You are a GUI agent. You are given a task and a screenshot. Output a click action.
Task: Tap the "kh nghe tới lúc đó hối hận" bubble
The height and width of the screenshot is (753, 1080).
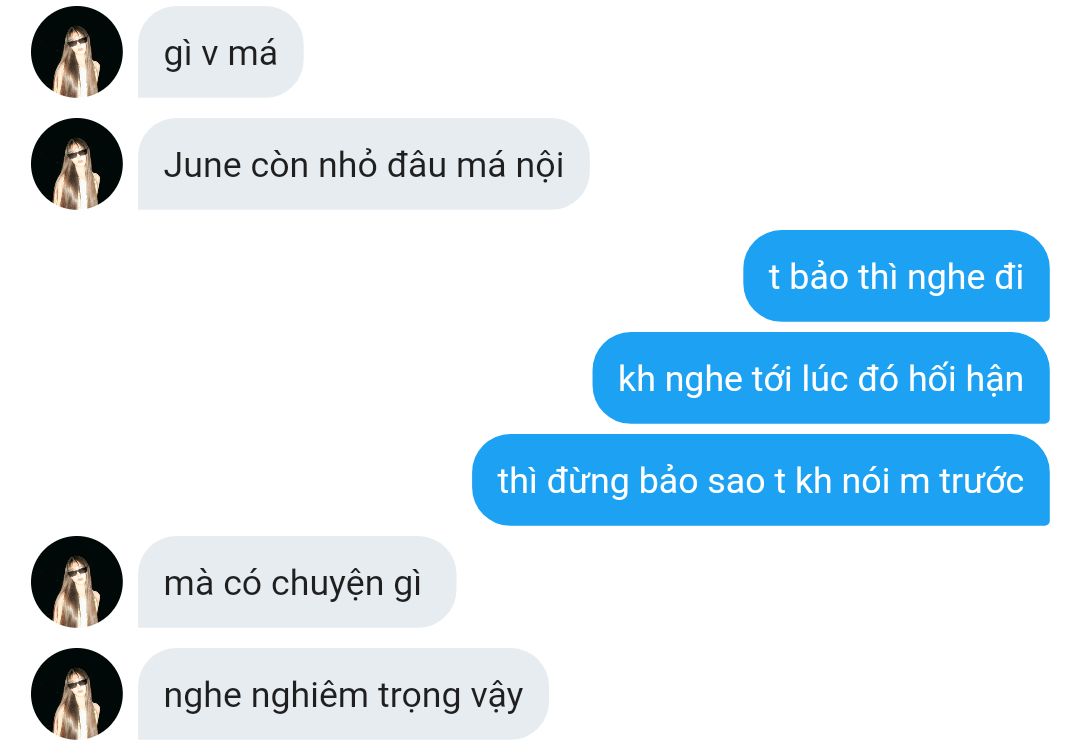tap(821, 378)
